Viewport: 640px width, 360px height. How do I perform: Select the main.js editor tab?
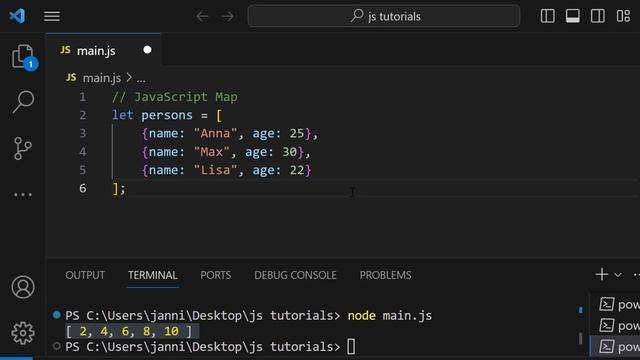point(104,50)
